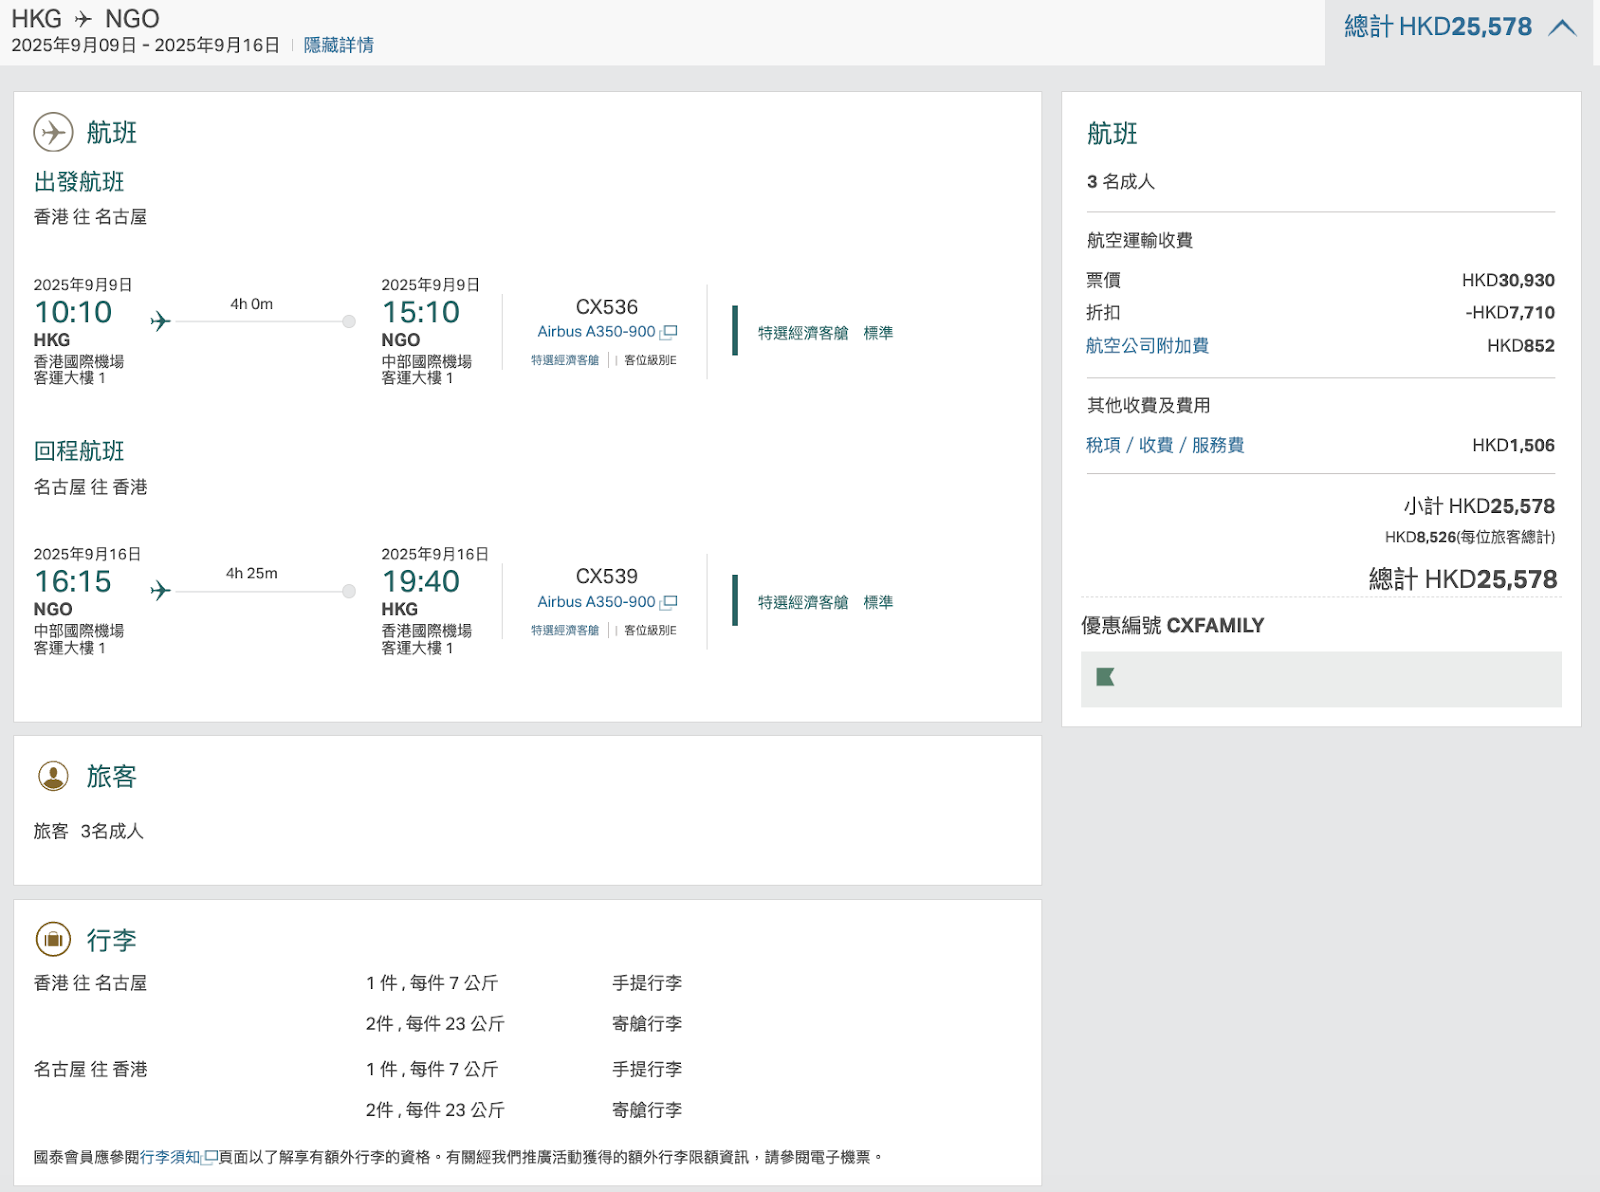Click the green flag icon under promo code
Screen dimensions: 1600x1192
[x=1105, y=677]
